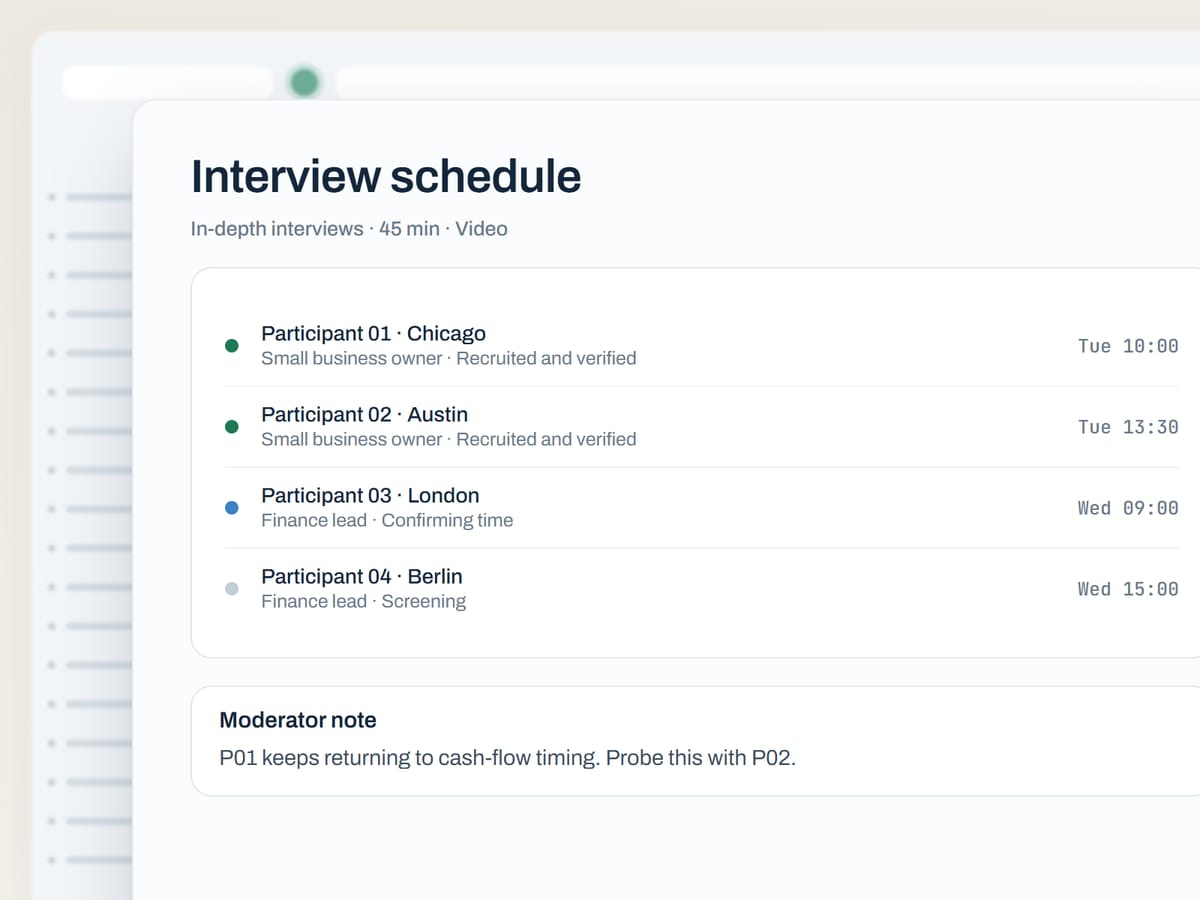The image size is (1200, 900).
Task: Select the Wed 09:00 time slot
Action: click(x=1128, y=508)
